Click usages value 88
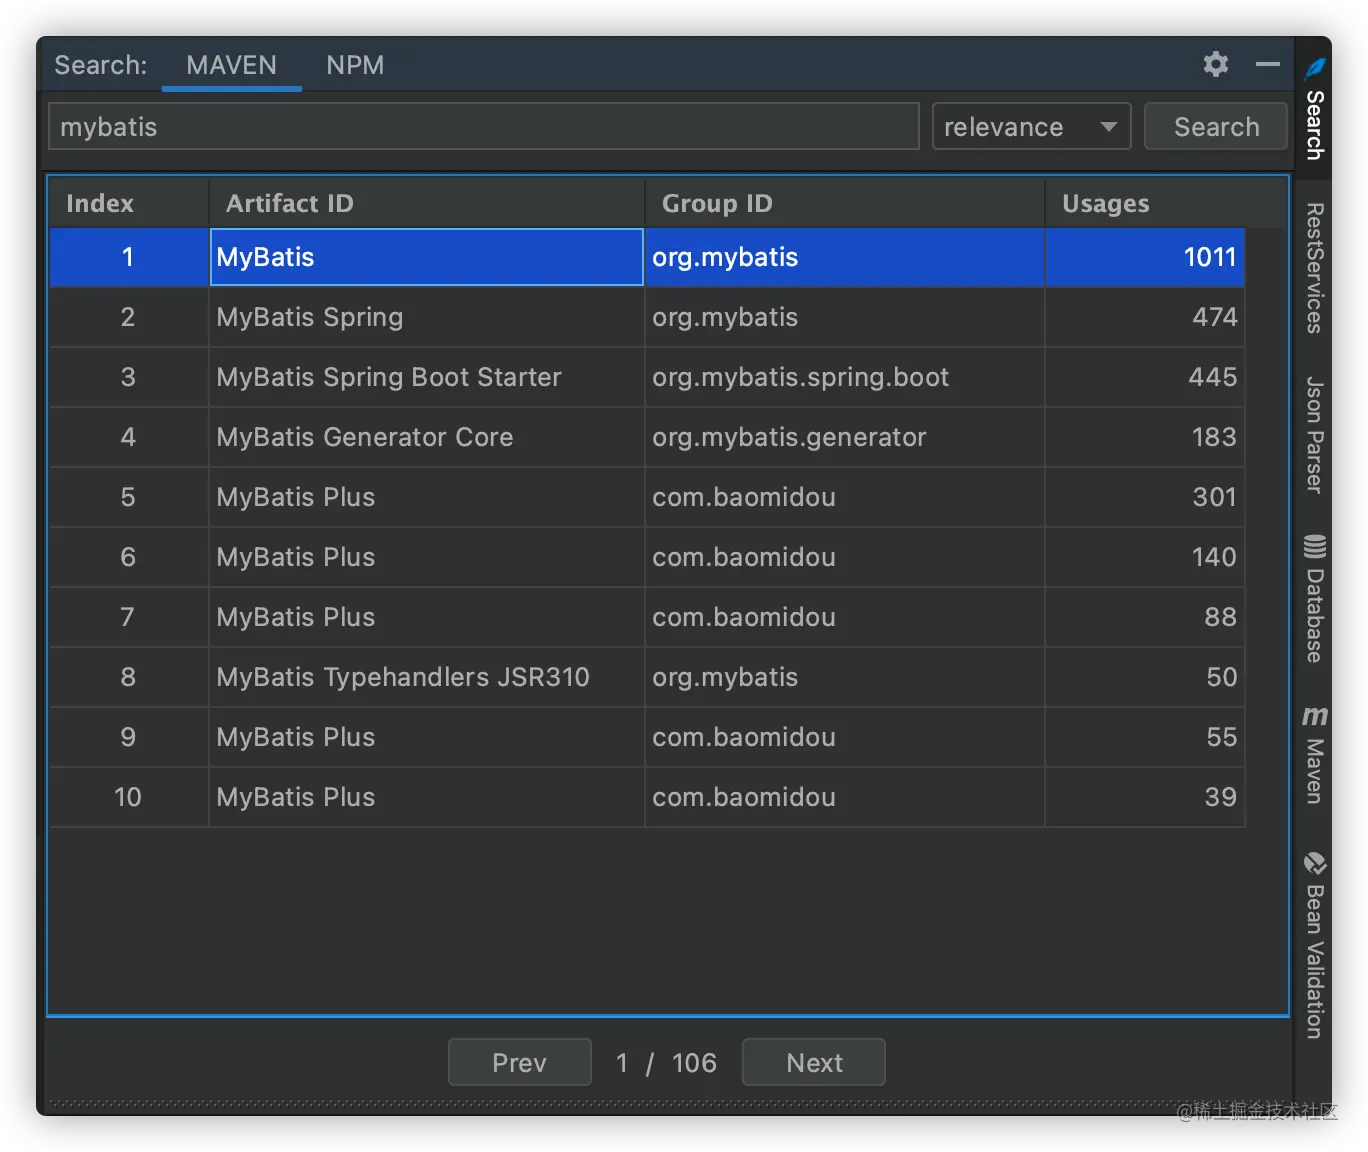The height and width of the screenshot is (1152, 1368). click(1145, 617)
